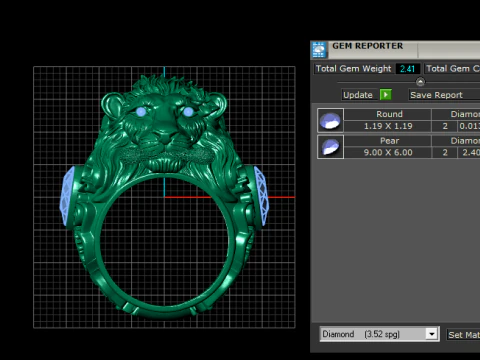This screenshot has height=360, width=480.
Task: Click the '1.19 X 1.19' size cell
Action: point(387,126)
